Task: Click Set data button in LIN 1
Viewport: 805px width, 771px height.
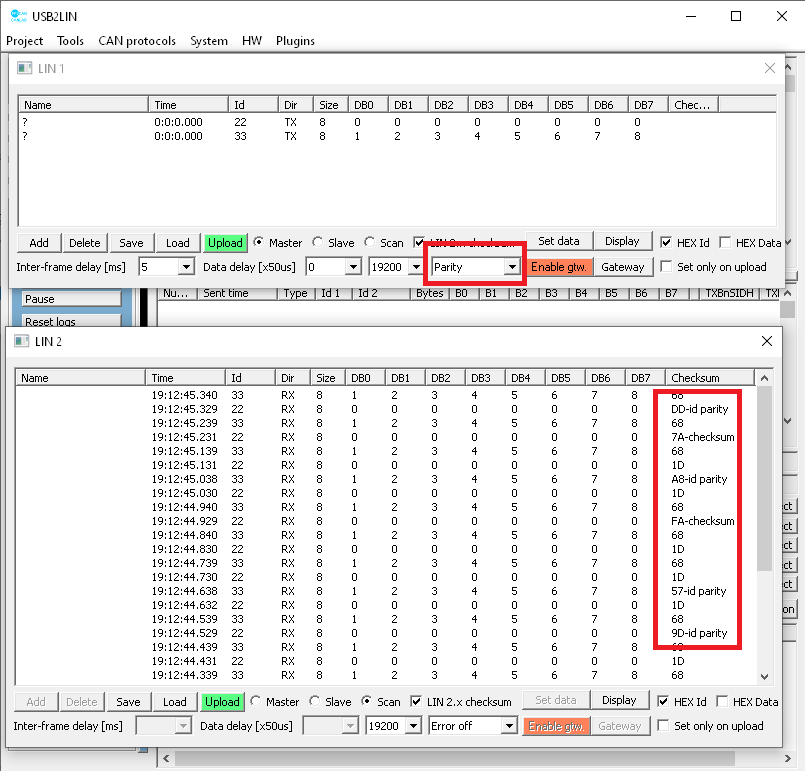Action: [x=559, y=241]
